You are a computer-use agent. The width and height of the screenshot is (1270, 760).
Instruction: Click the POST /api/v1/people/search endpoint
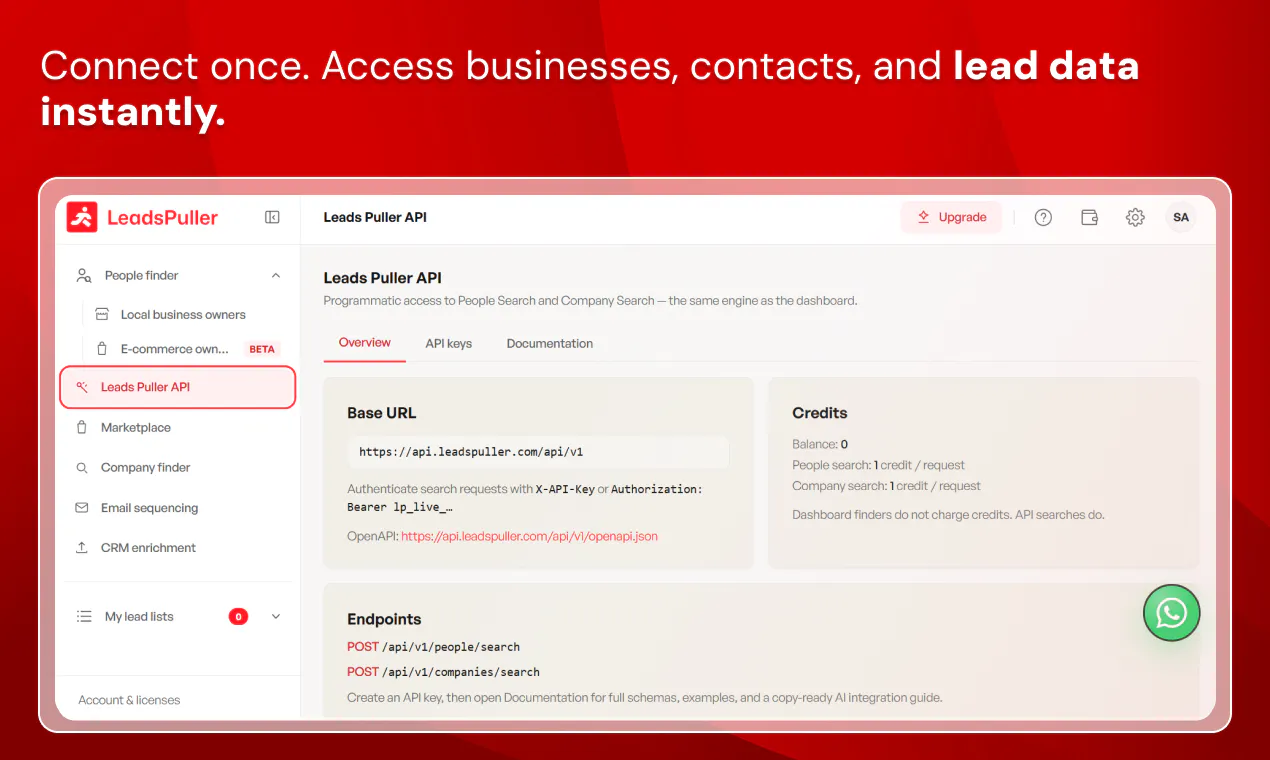pyautogui.click(x=433, y=647)
